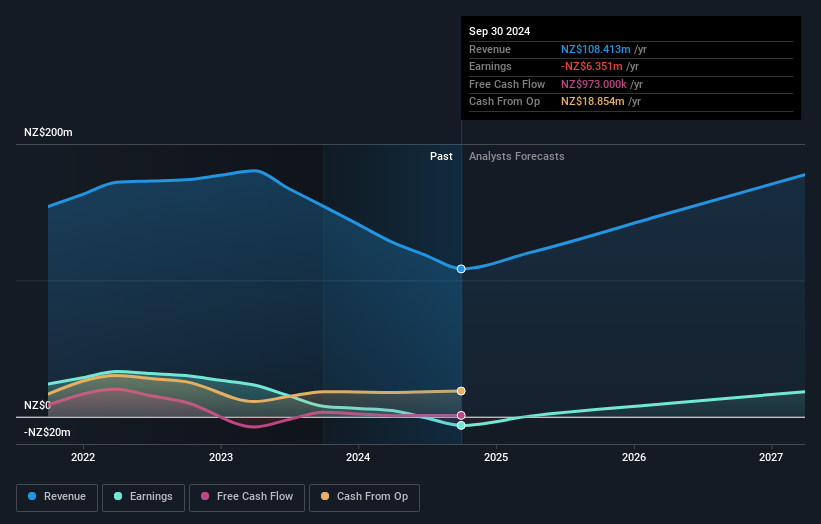Screen dimensions: 821x524
Task: Click the teal Earnings data point marker
Action: click(x=461, y=426)
